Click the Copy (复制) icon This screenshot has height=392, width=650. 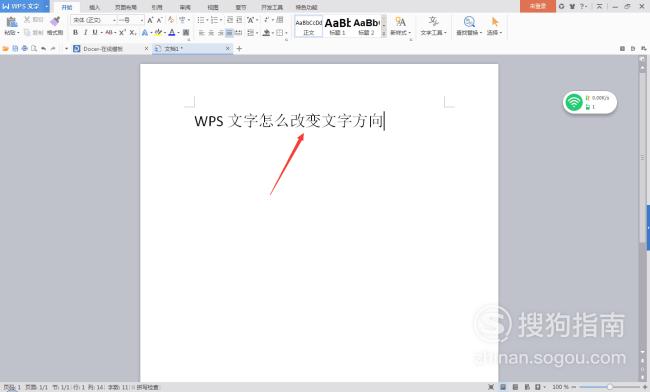pos(27,32)
